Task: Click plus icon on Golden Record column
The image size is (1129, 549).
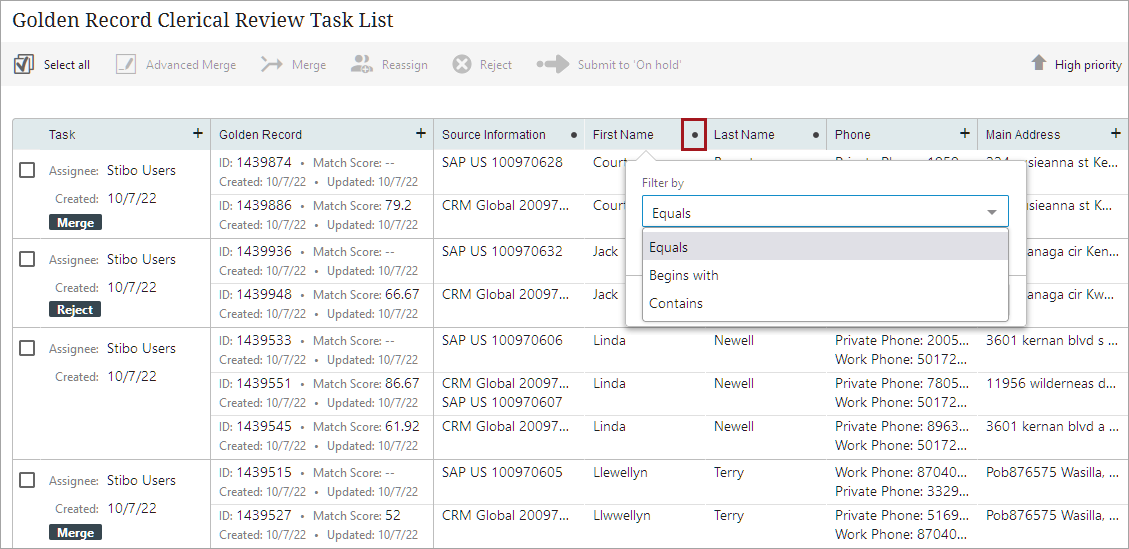Action: [421, 134]
